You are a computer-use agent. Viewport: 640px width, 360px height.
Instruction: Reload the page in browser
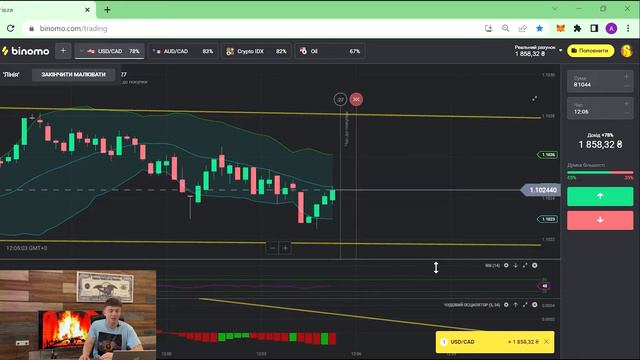click(11, 28)
